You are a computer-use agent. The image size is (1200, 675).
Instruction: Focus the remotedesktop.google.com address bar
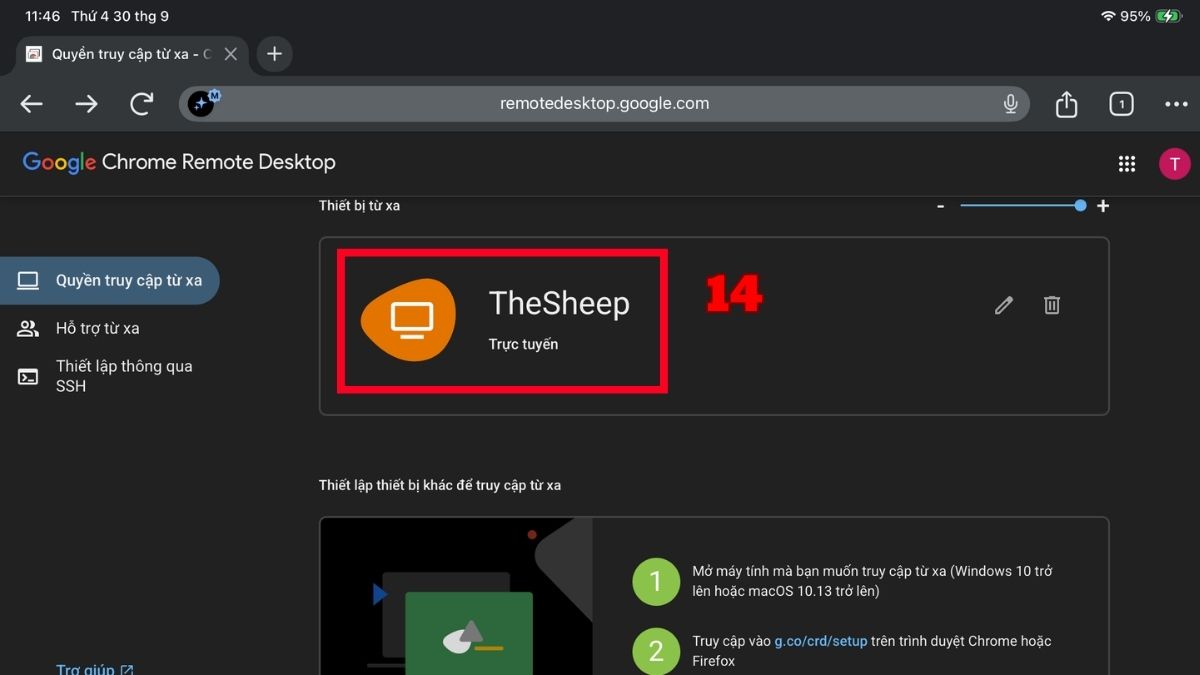coord(604,104)
